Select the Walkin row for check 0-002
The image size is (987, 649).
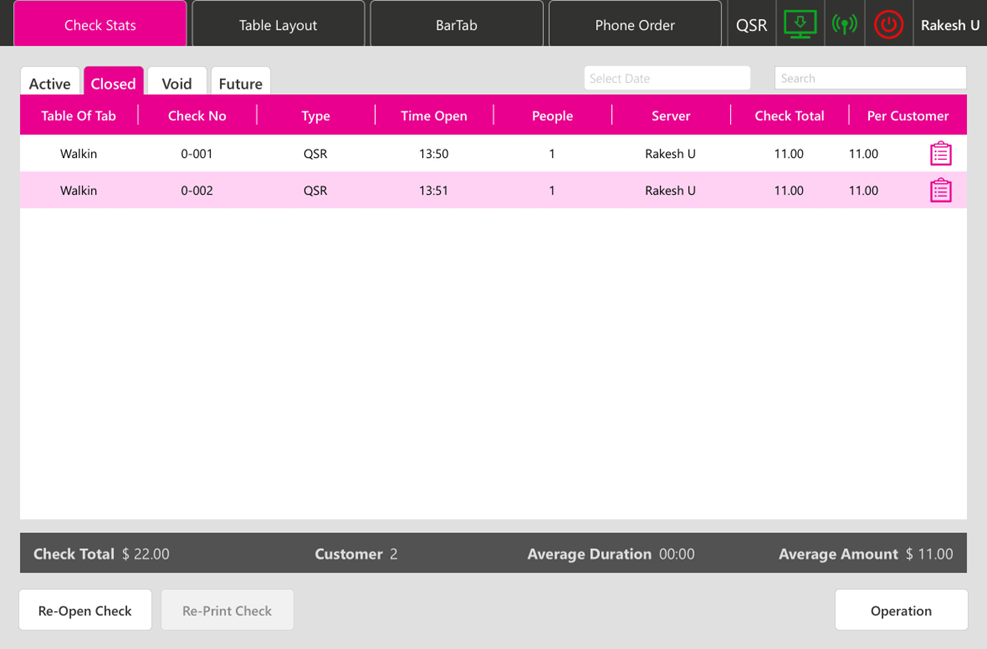(79, 190)
